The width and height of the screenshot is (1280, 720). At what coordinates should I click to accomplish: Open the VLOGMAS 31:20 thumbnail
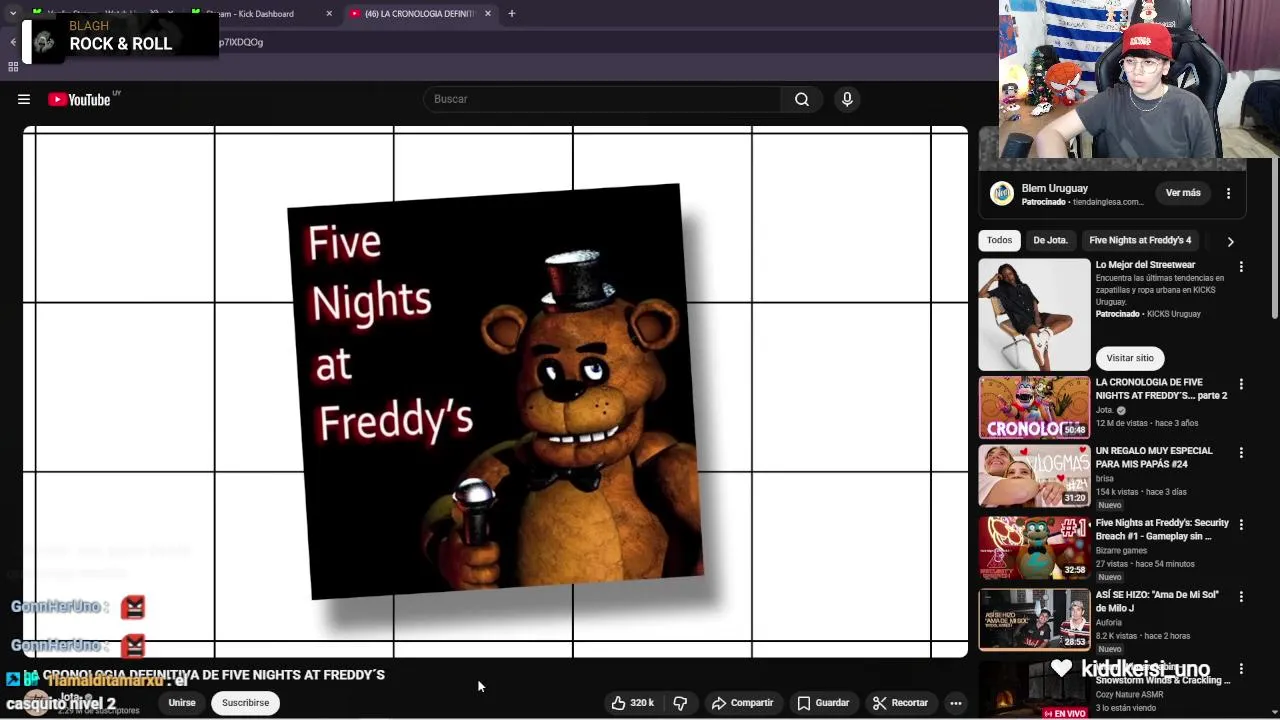point(1034,476)
